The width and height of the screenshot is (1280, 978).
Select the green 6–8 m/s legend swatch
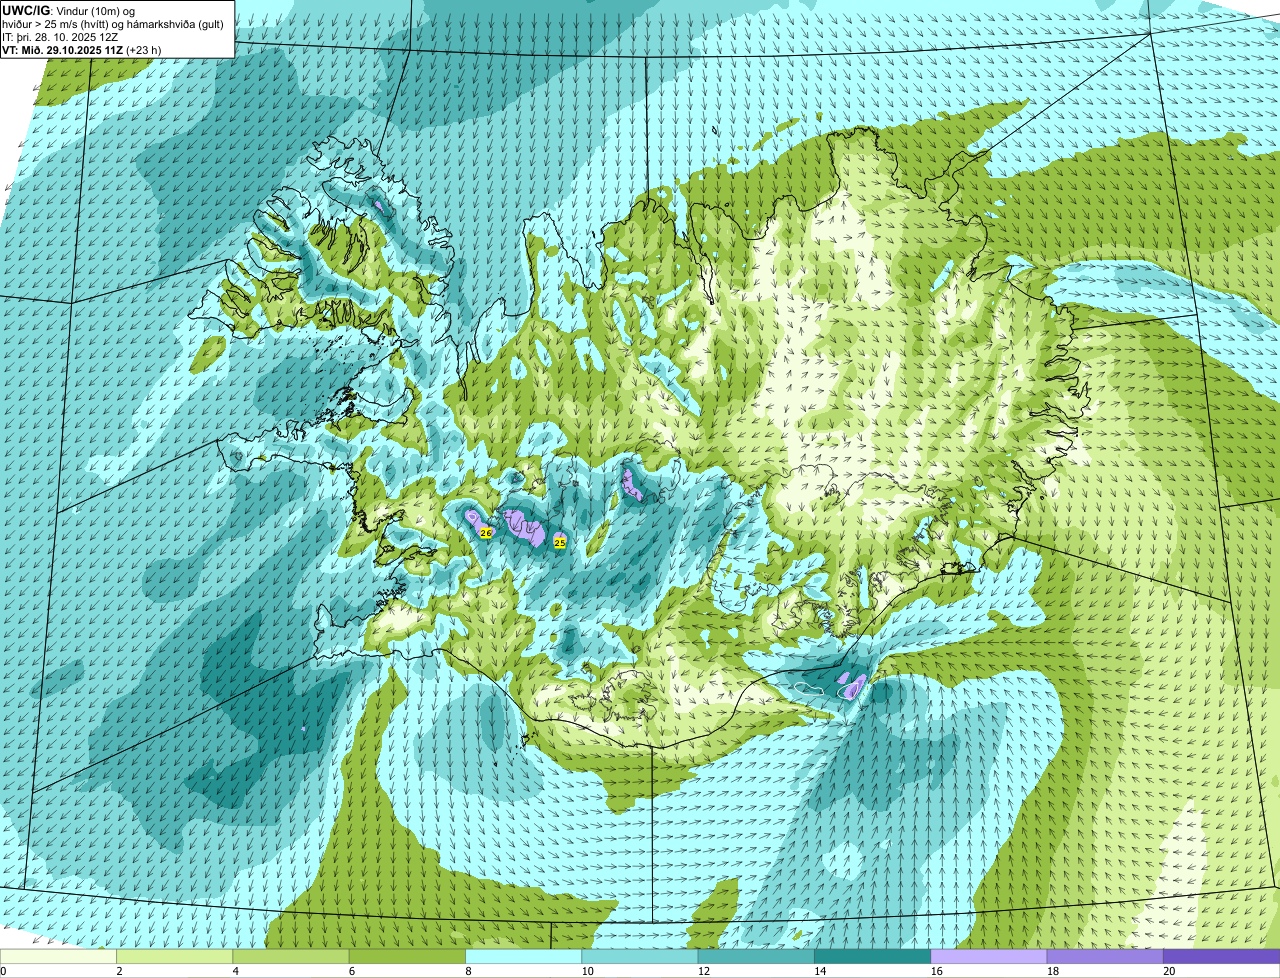pyautogui.click(x=407, y=956)
